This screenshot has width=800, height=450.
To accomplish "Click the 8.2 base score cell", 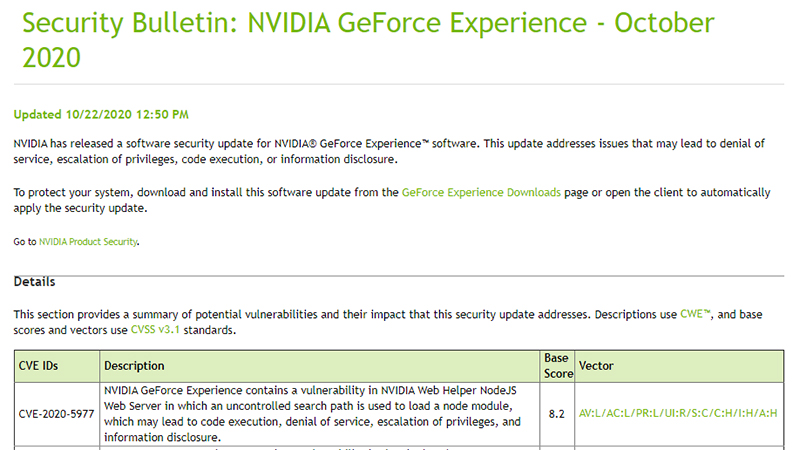I will tap(557, 413).
